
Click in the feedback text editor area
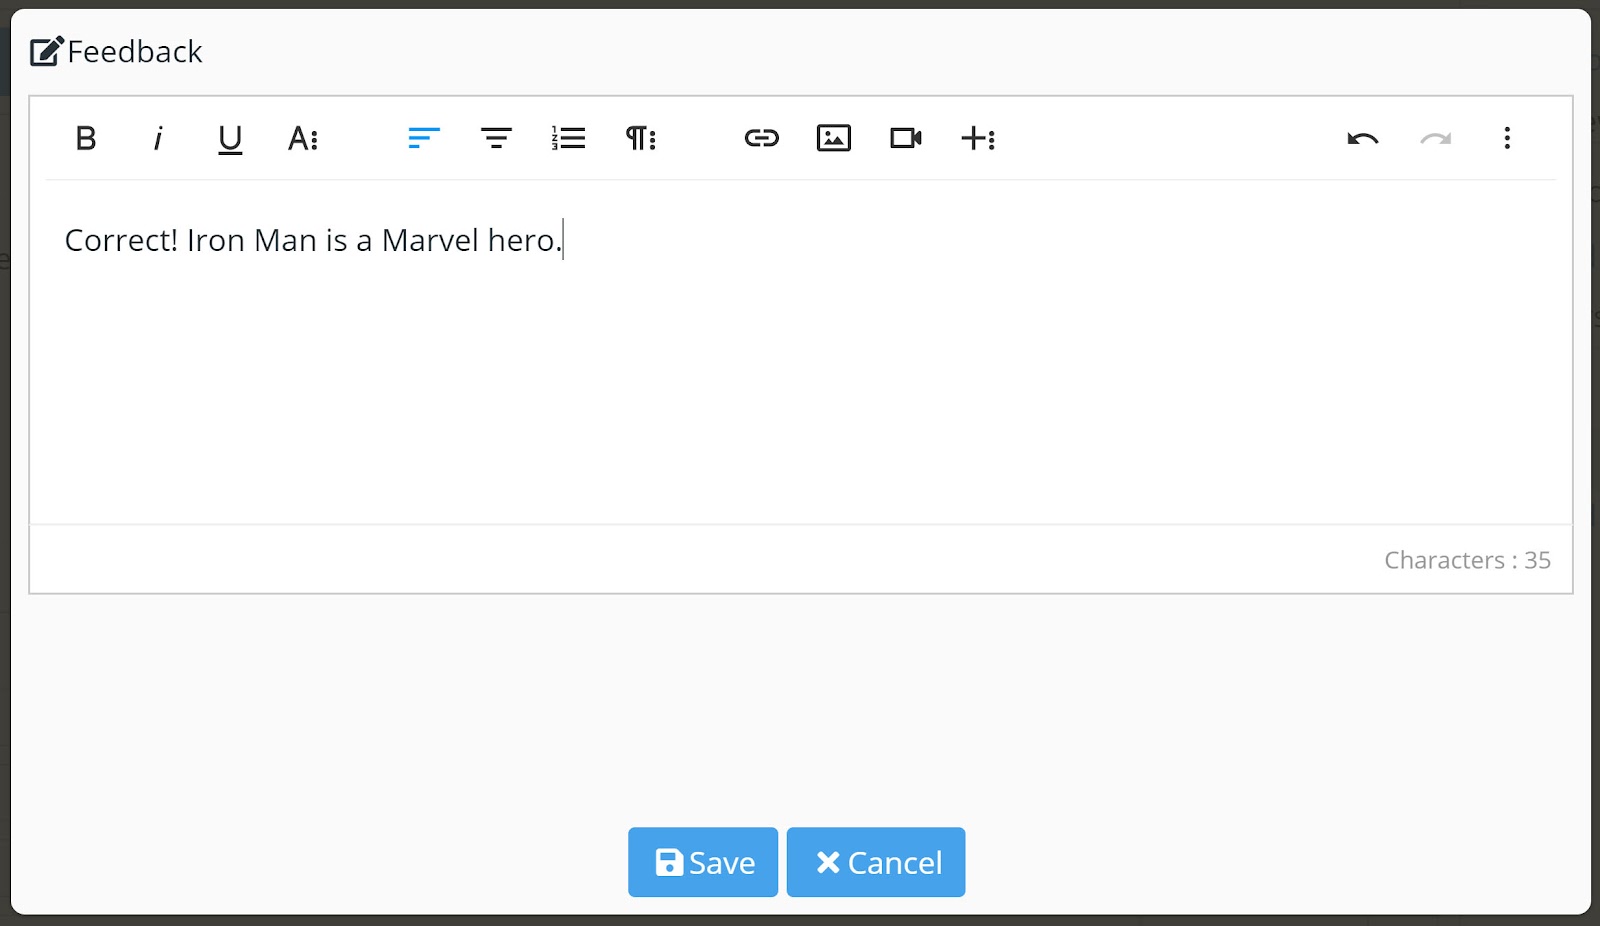801,352
